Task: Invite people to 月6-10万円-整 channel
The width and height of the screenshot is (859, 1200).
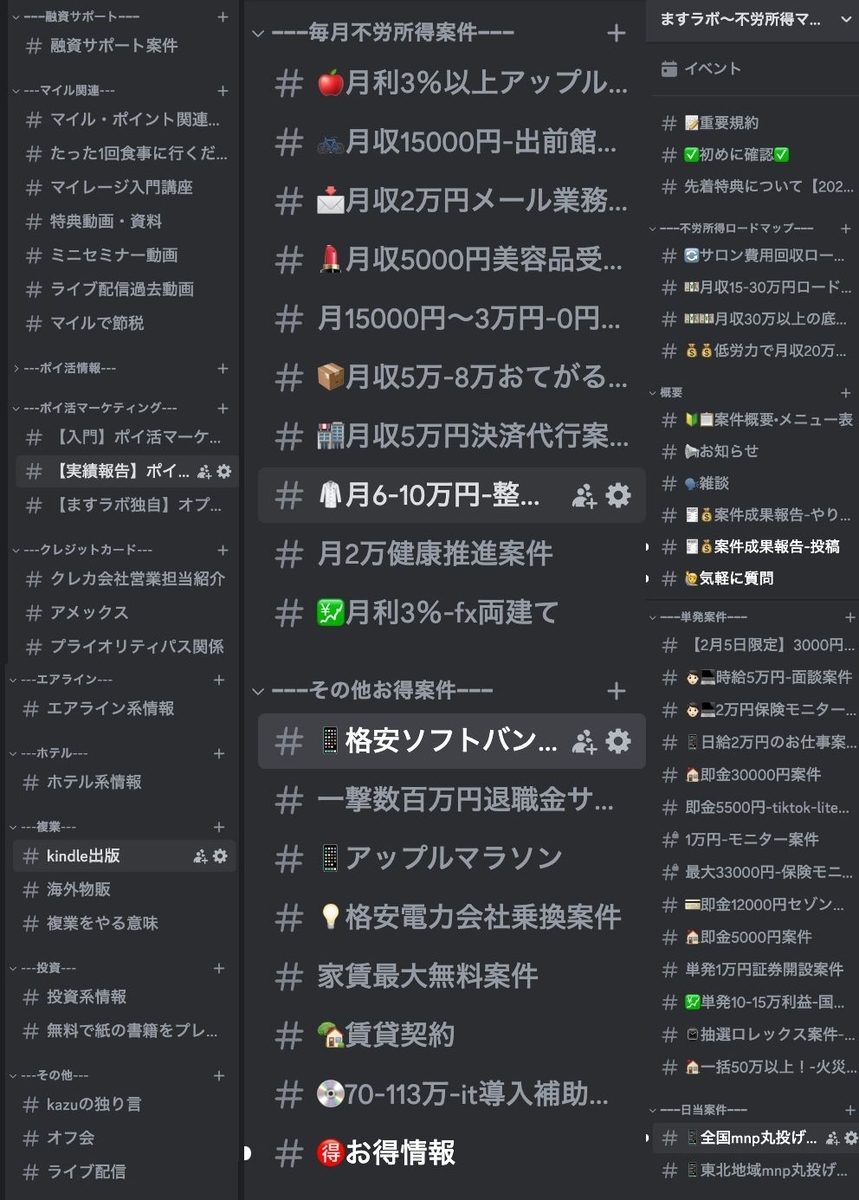Action: [584, 495]
